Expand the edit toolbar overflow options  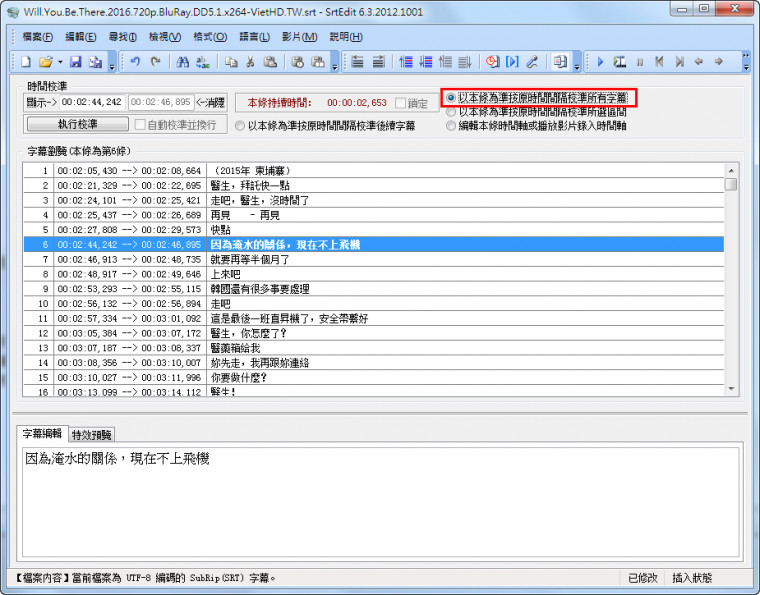(x=334, y=65)
